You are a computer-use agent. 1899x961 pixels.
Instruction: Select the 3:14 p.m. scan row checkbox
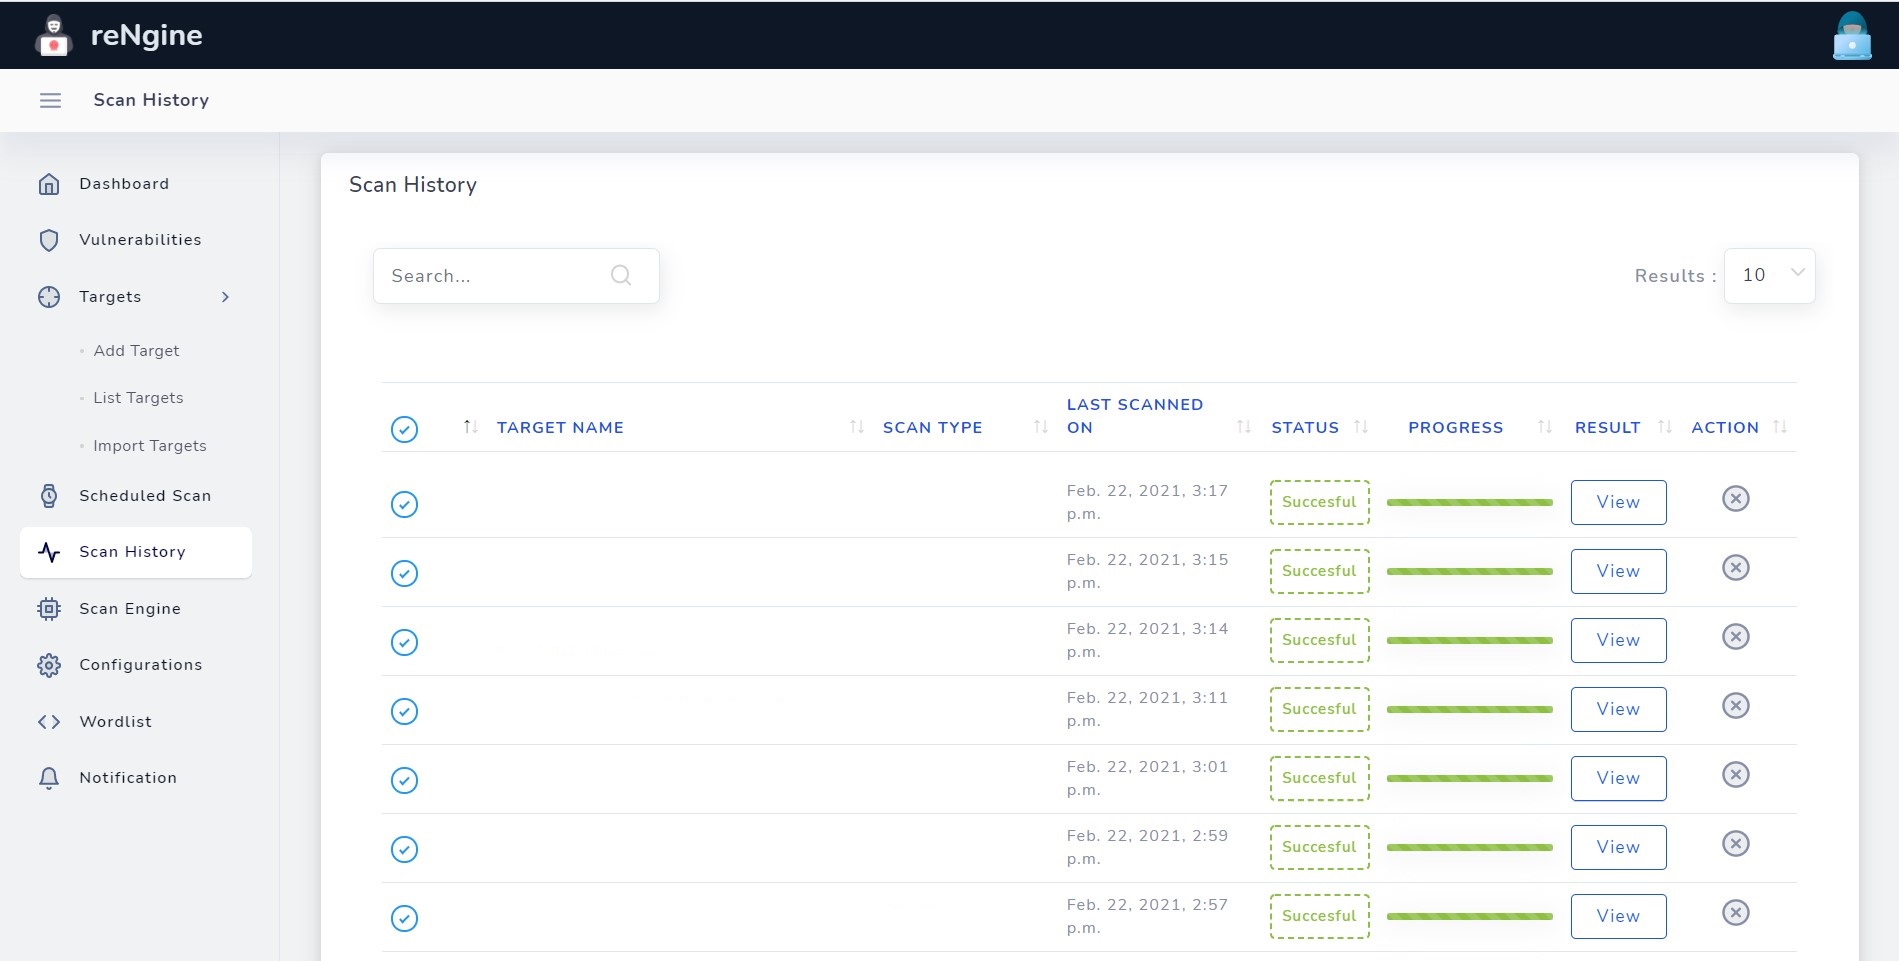click(x=404, y=642)
